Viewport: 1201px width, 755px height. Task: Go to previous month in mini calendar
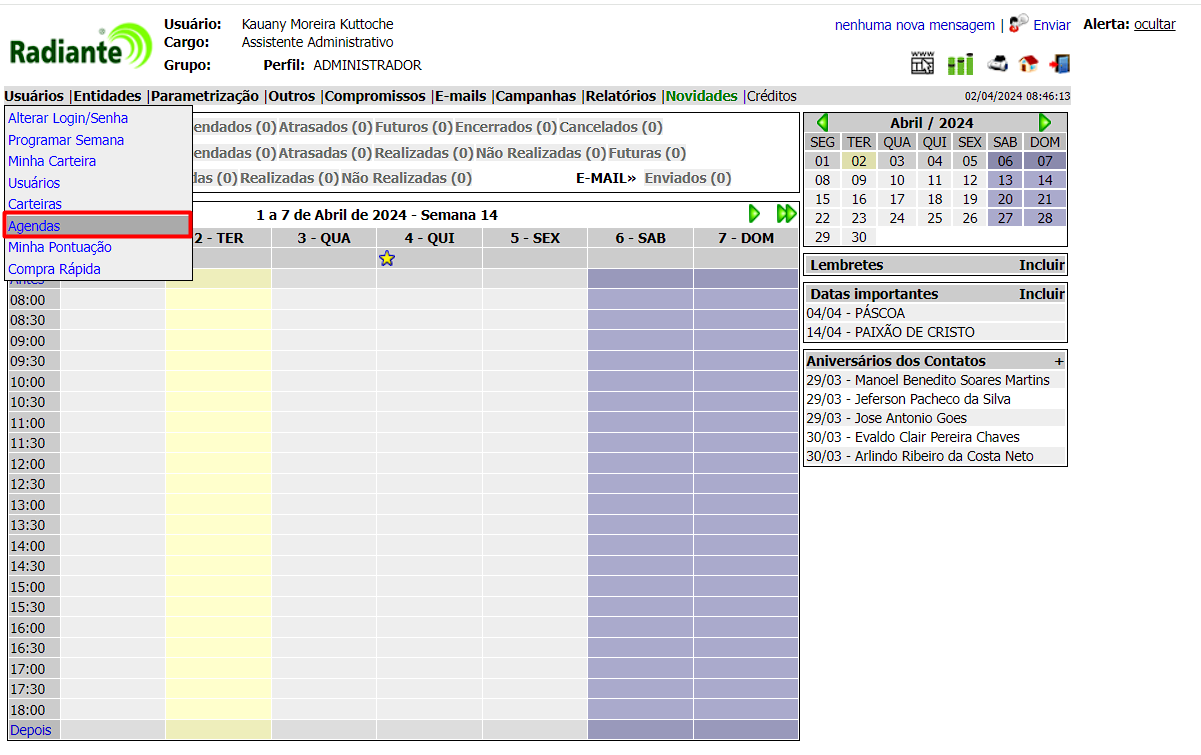click(822, 123)
